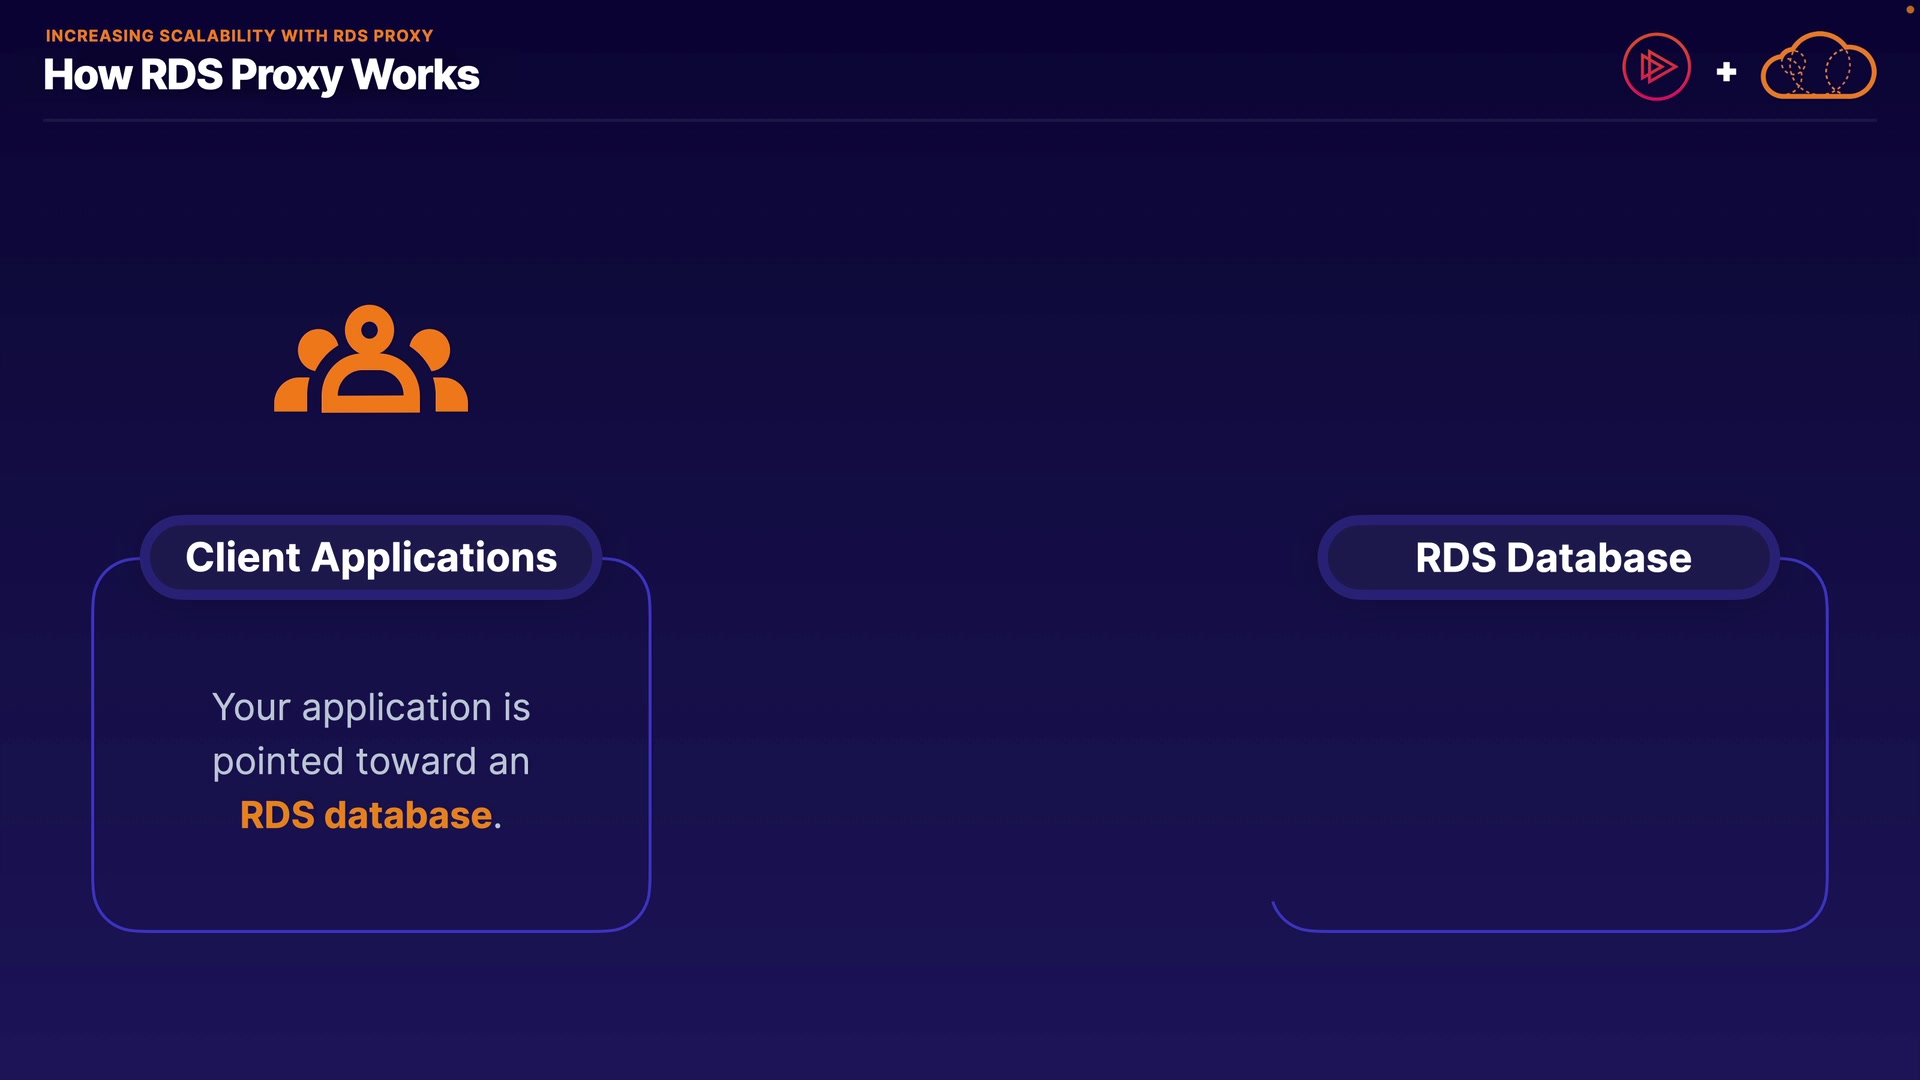1920x1080 pixels.
Task: Click the "Your application is" text line
Action: point(371,708)
